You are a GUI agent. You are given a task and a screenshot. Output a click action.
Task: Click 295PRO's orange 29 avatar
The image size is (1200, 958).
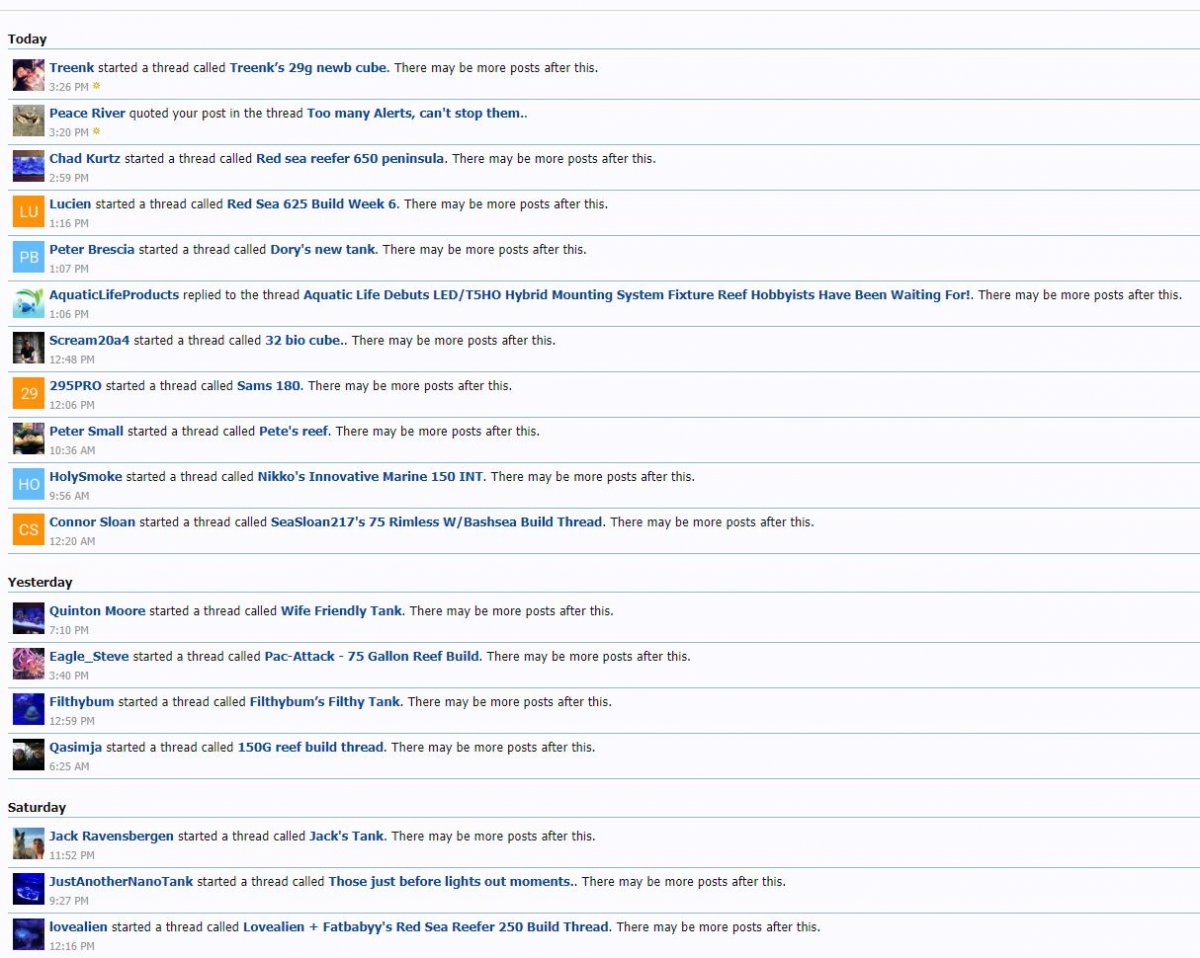(x=29, y=393)
